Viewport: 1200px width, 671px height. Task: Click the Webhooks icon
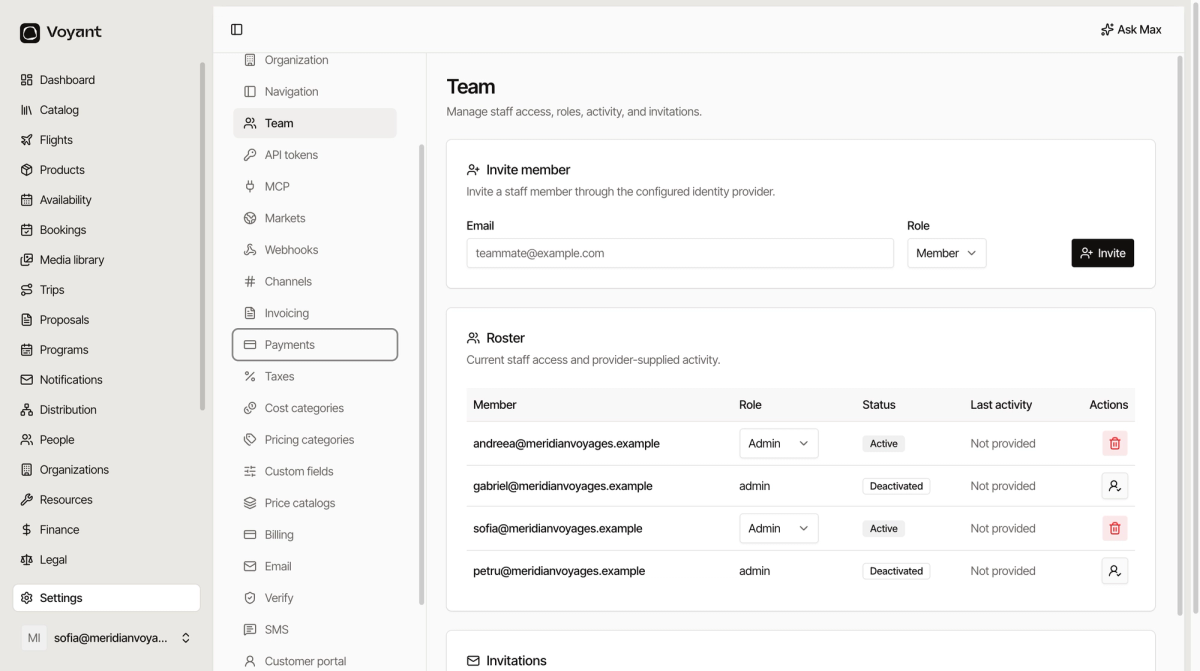pos(250,250)
